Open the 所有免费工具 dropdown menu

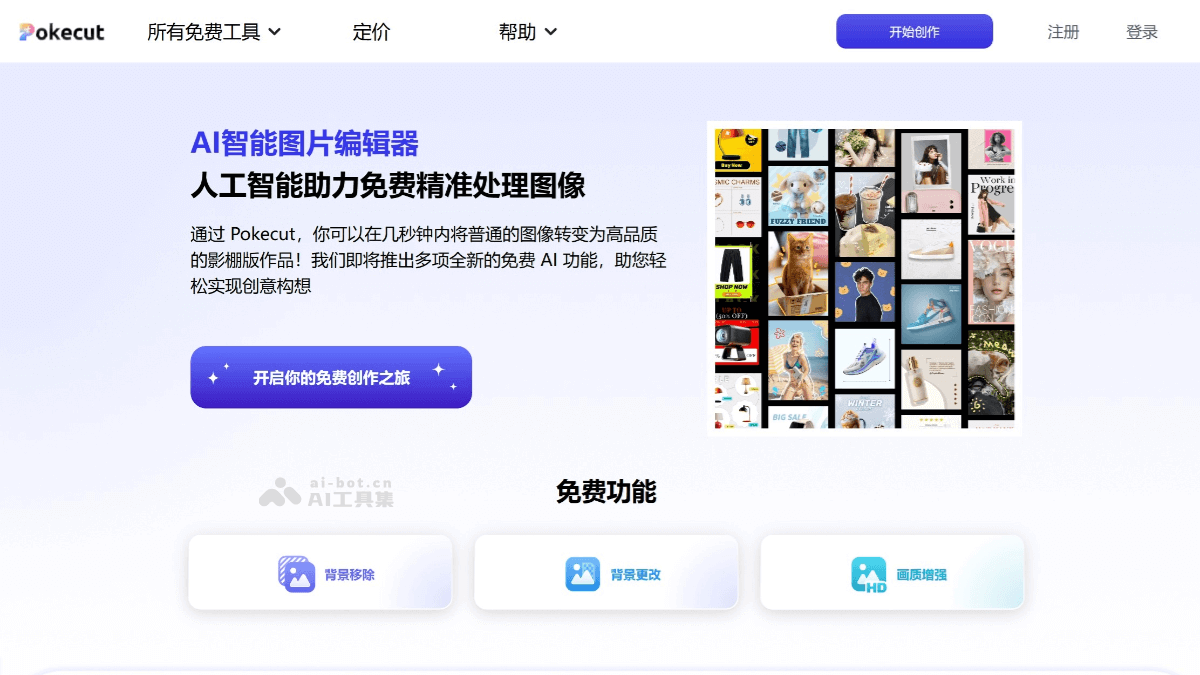click(207, 31)
